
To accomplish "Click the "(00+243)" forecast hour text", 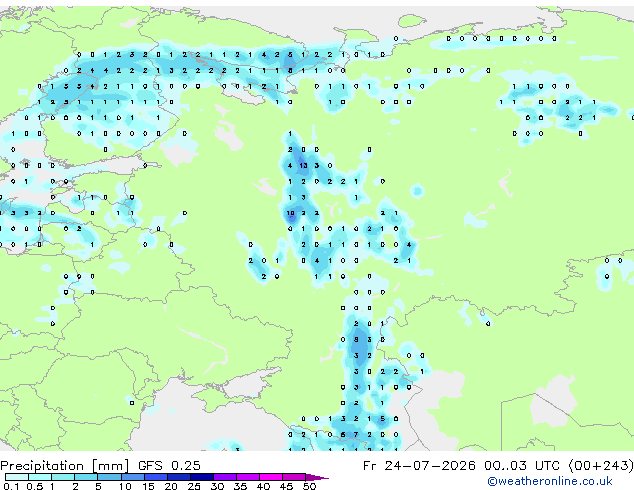I will point(601,466).
